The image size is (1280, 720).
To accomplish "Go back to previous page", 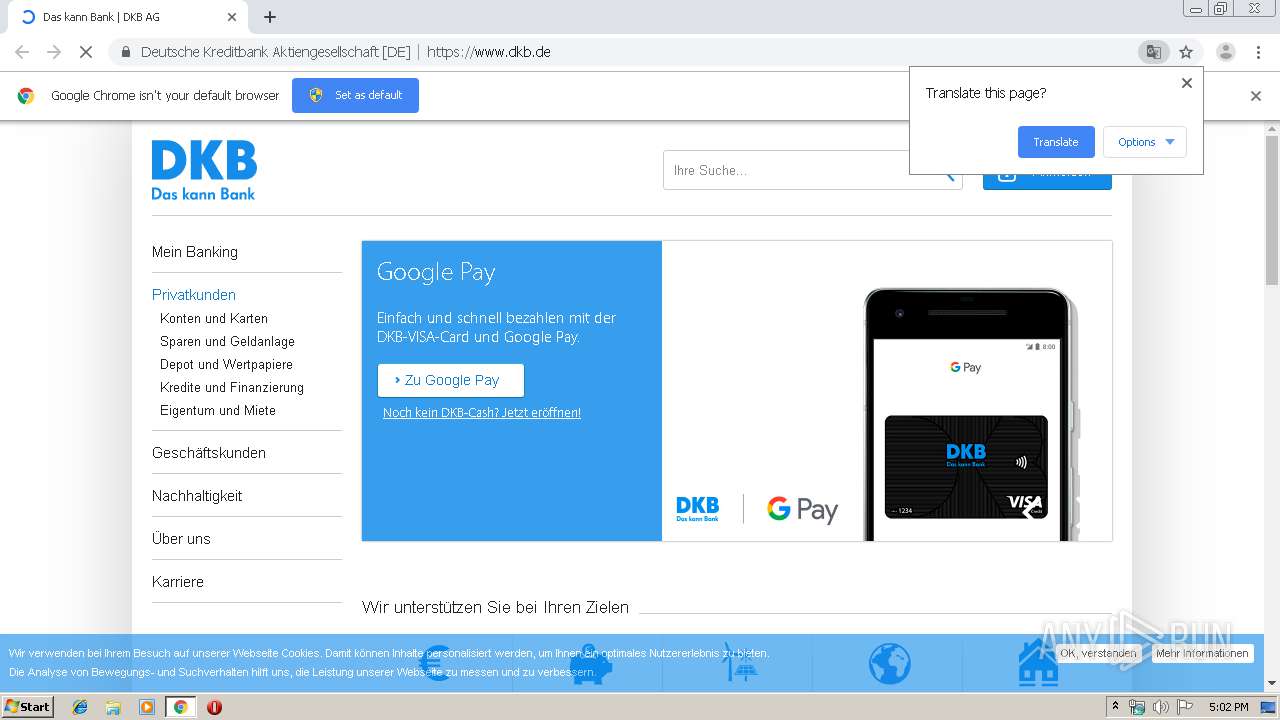I will [22, 52].
